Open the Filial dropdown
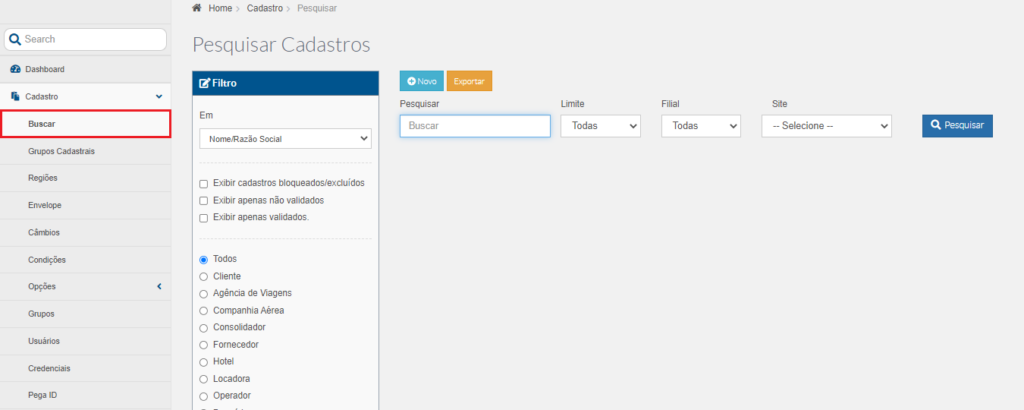The image size is (1024, 410). click(701, 126)
